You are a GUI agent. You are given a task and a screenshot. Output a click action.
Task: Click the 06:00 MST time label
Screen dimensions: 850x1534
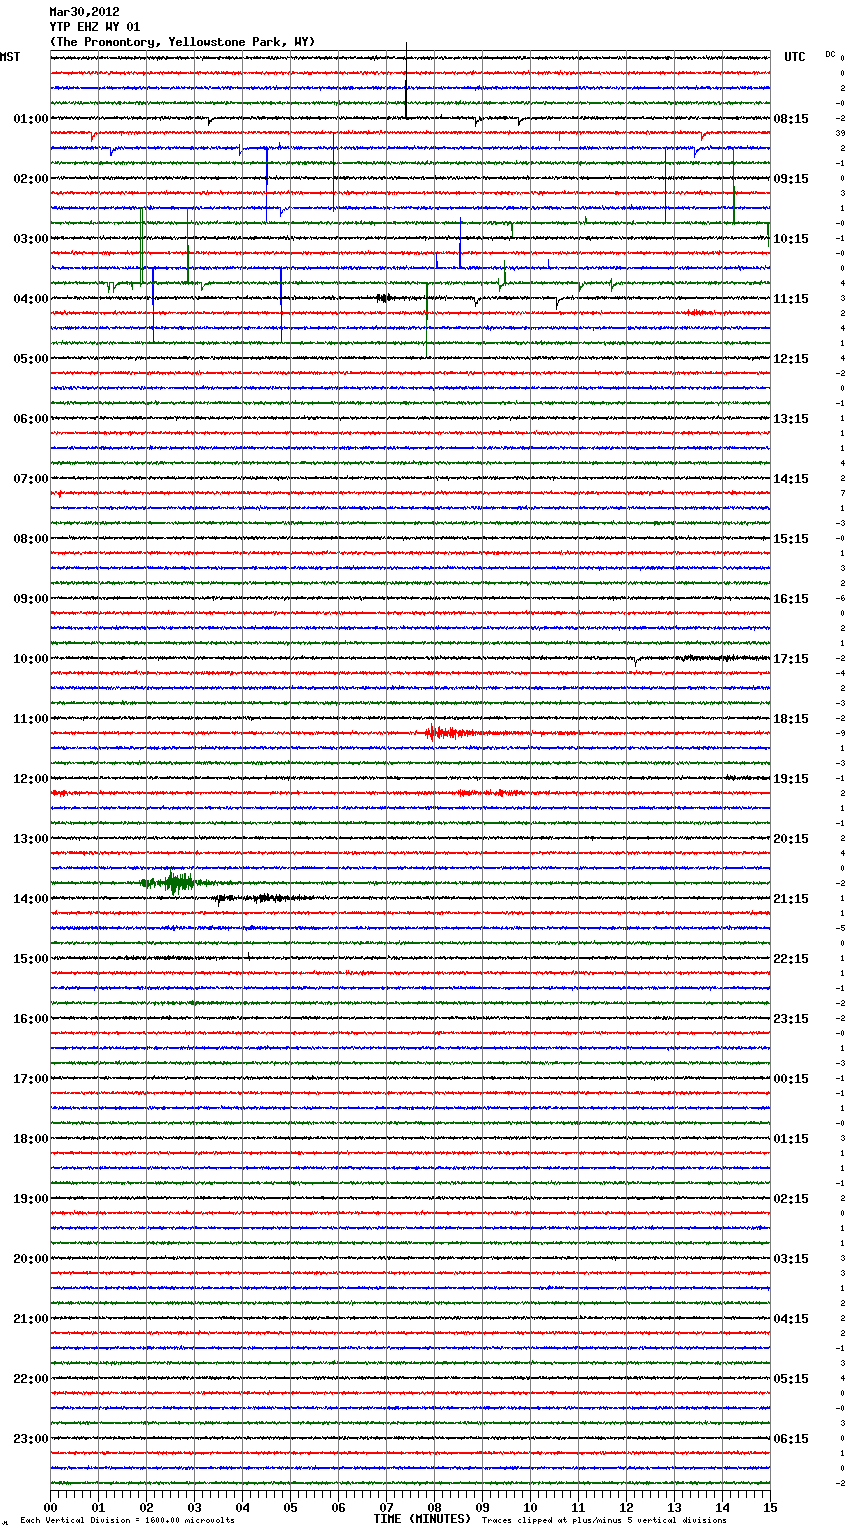[x=31, y=418]
